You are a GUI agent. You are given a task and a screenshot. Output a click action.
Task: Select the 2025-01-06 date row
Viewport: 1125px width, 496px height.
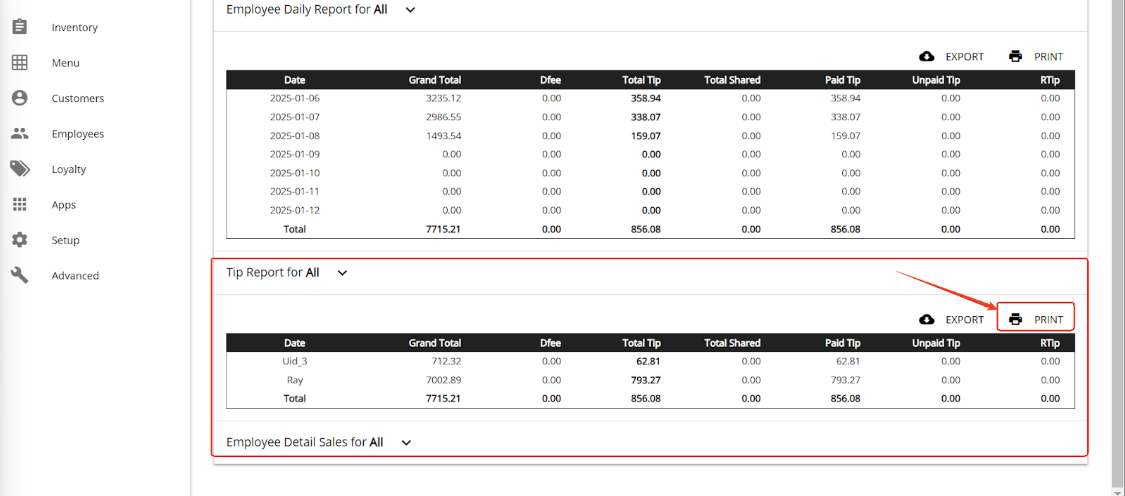(x=650, y=98)
